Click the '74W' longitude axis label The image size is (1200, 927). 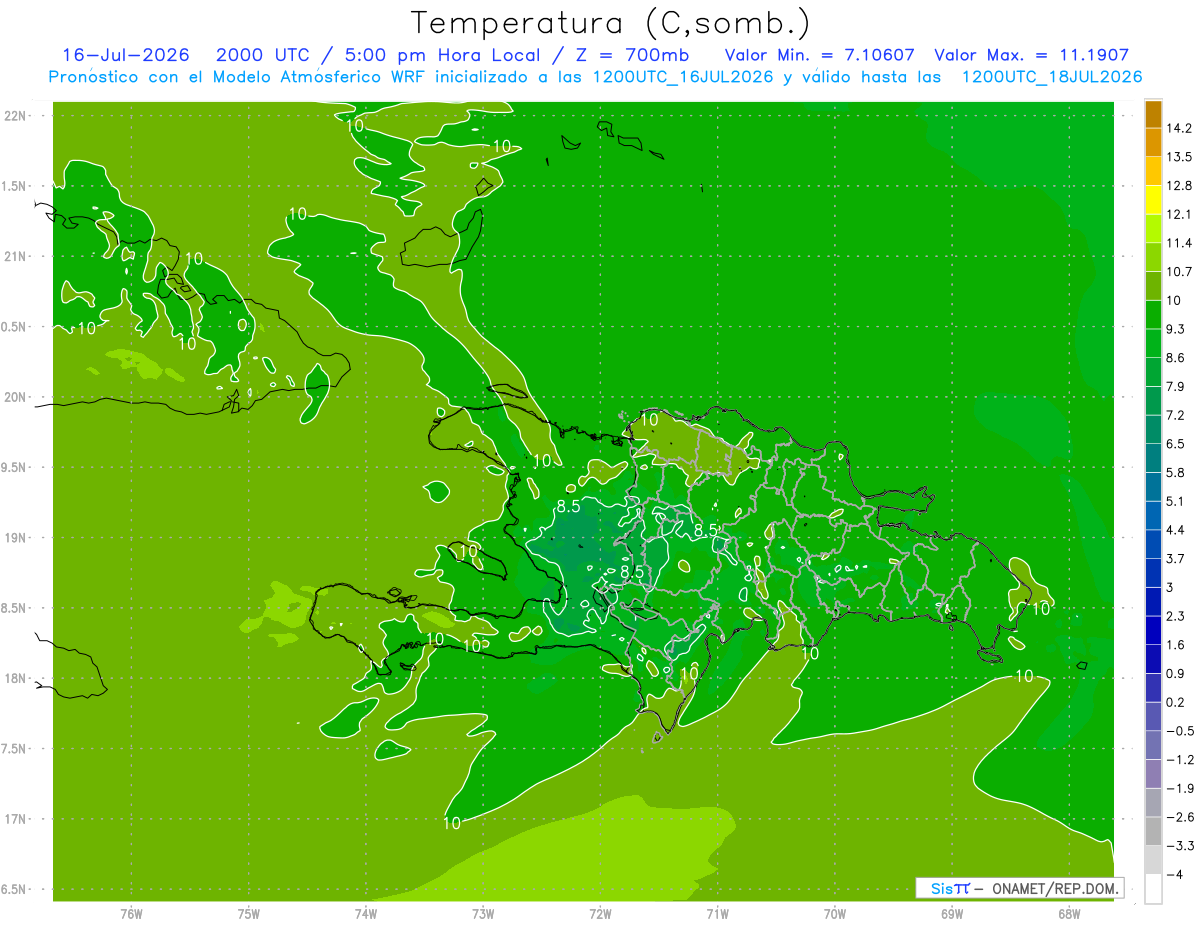(x=366, y=913)
